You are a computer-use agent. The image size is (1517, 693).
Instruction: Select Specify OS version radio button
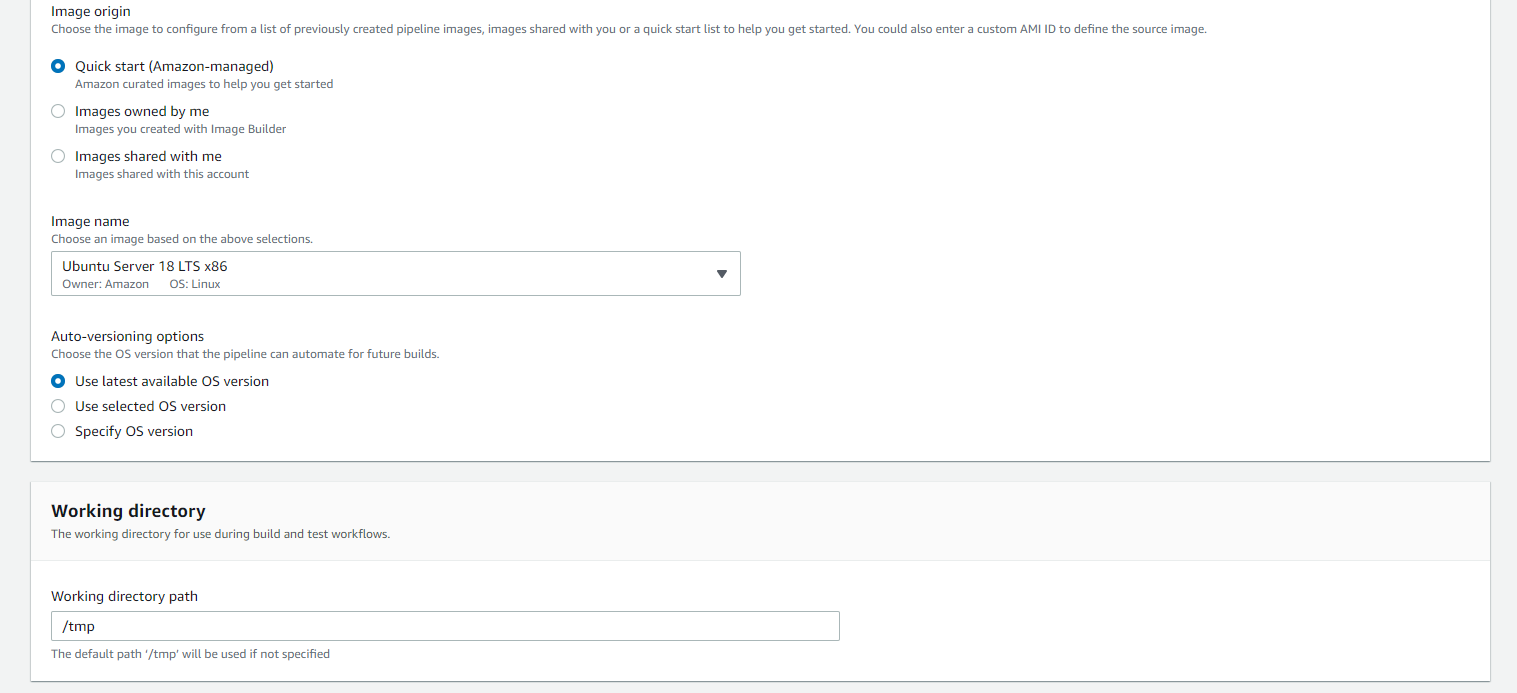click(x=58, y=431)
